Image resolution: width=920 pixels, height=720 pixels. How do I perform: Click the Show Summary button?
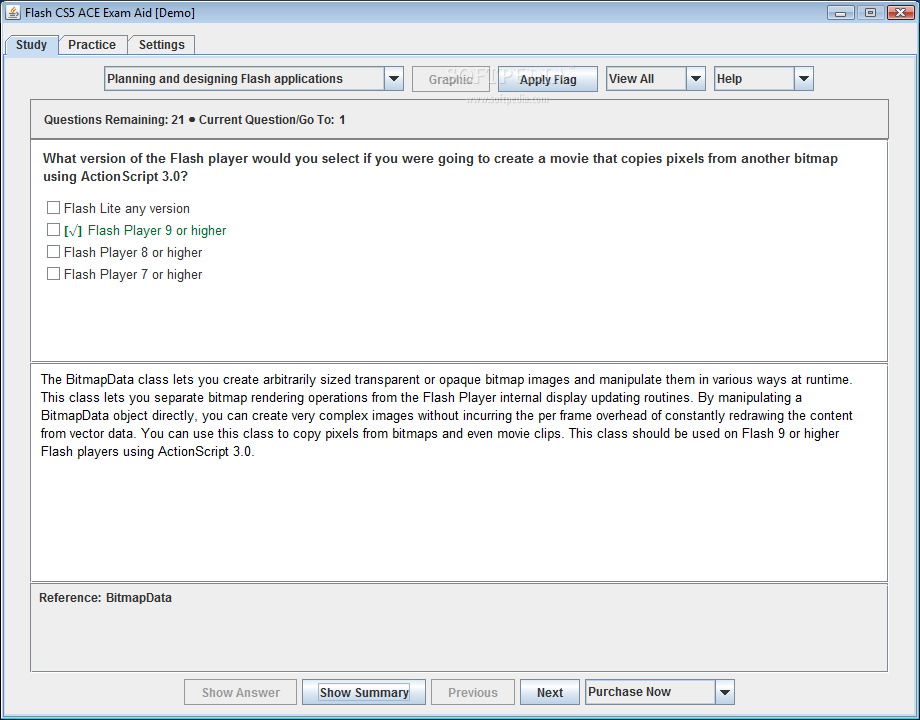click(x=364, y=692)
